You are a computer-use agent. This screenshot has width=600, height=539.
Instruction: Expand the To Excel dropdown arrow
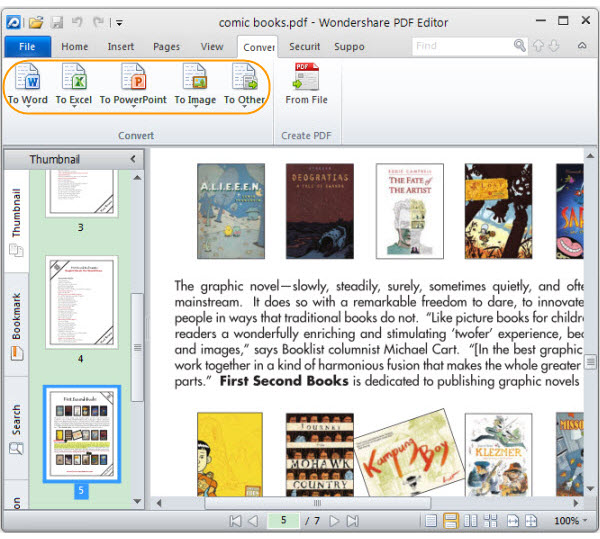[x=74, y=107]
